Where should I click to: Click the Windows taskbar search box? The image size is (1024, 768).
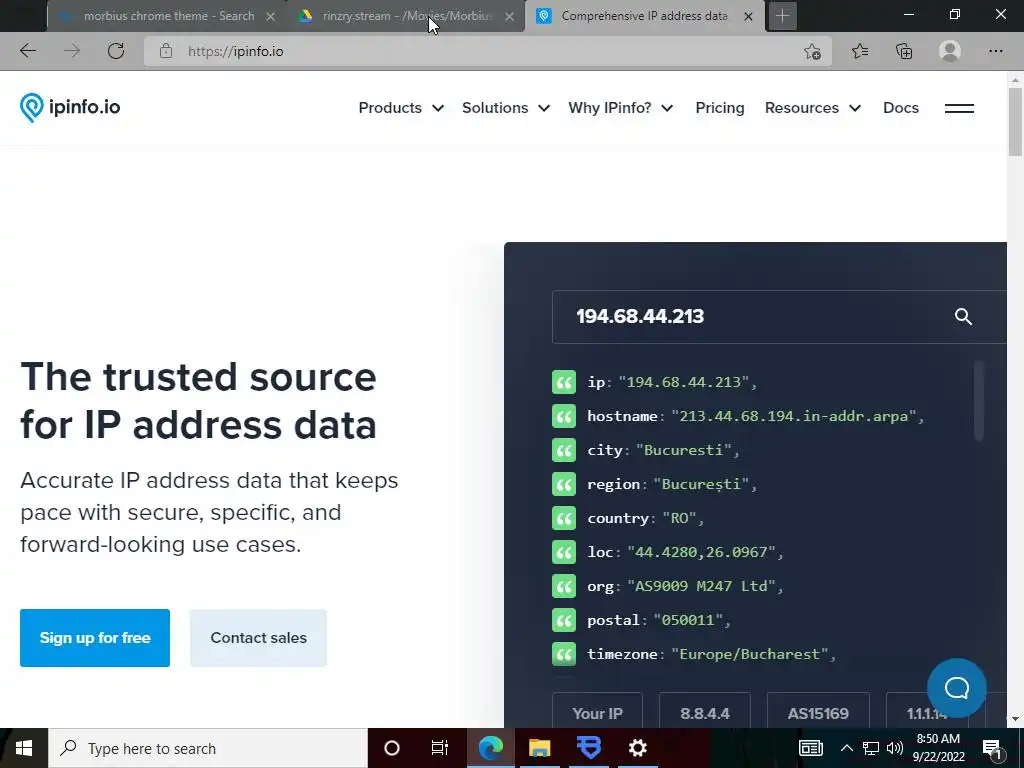208,748
